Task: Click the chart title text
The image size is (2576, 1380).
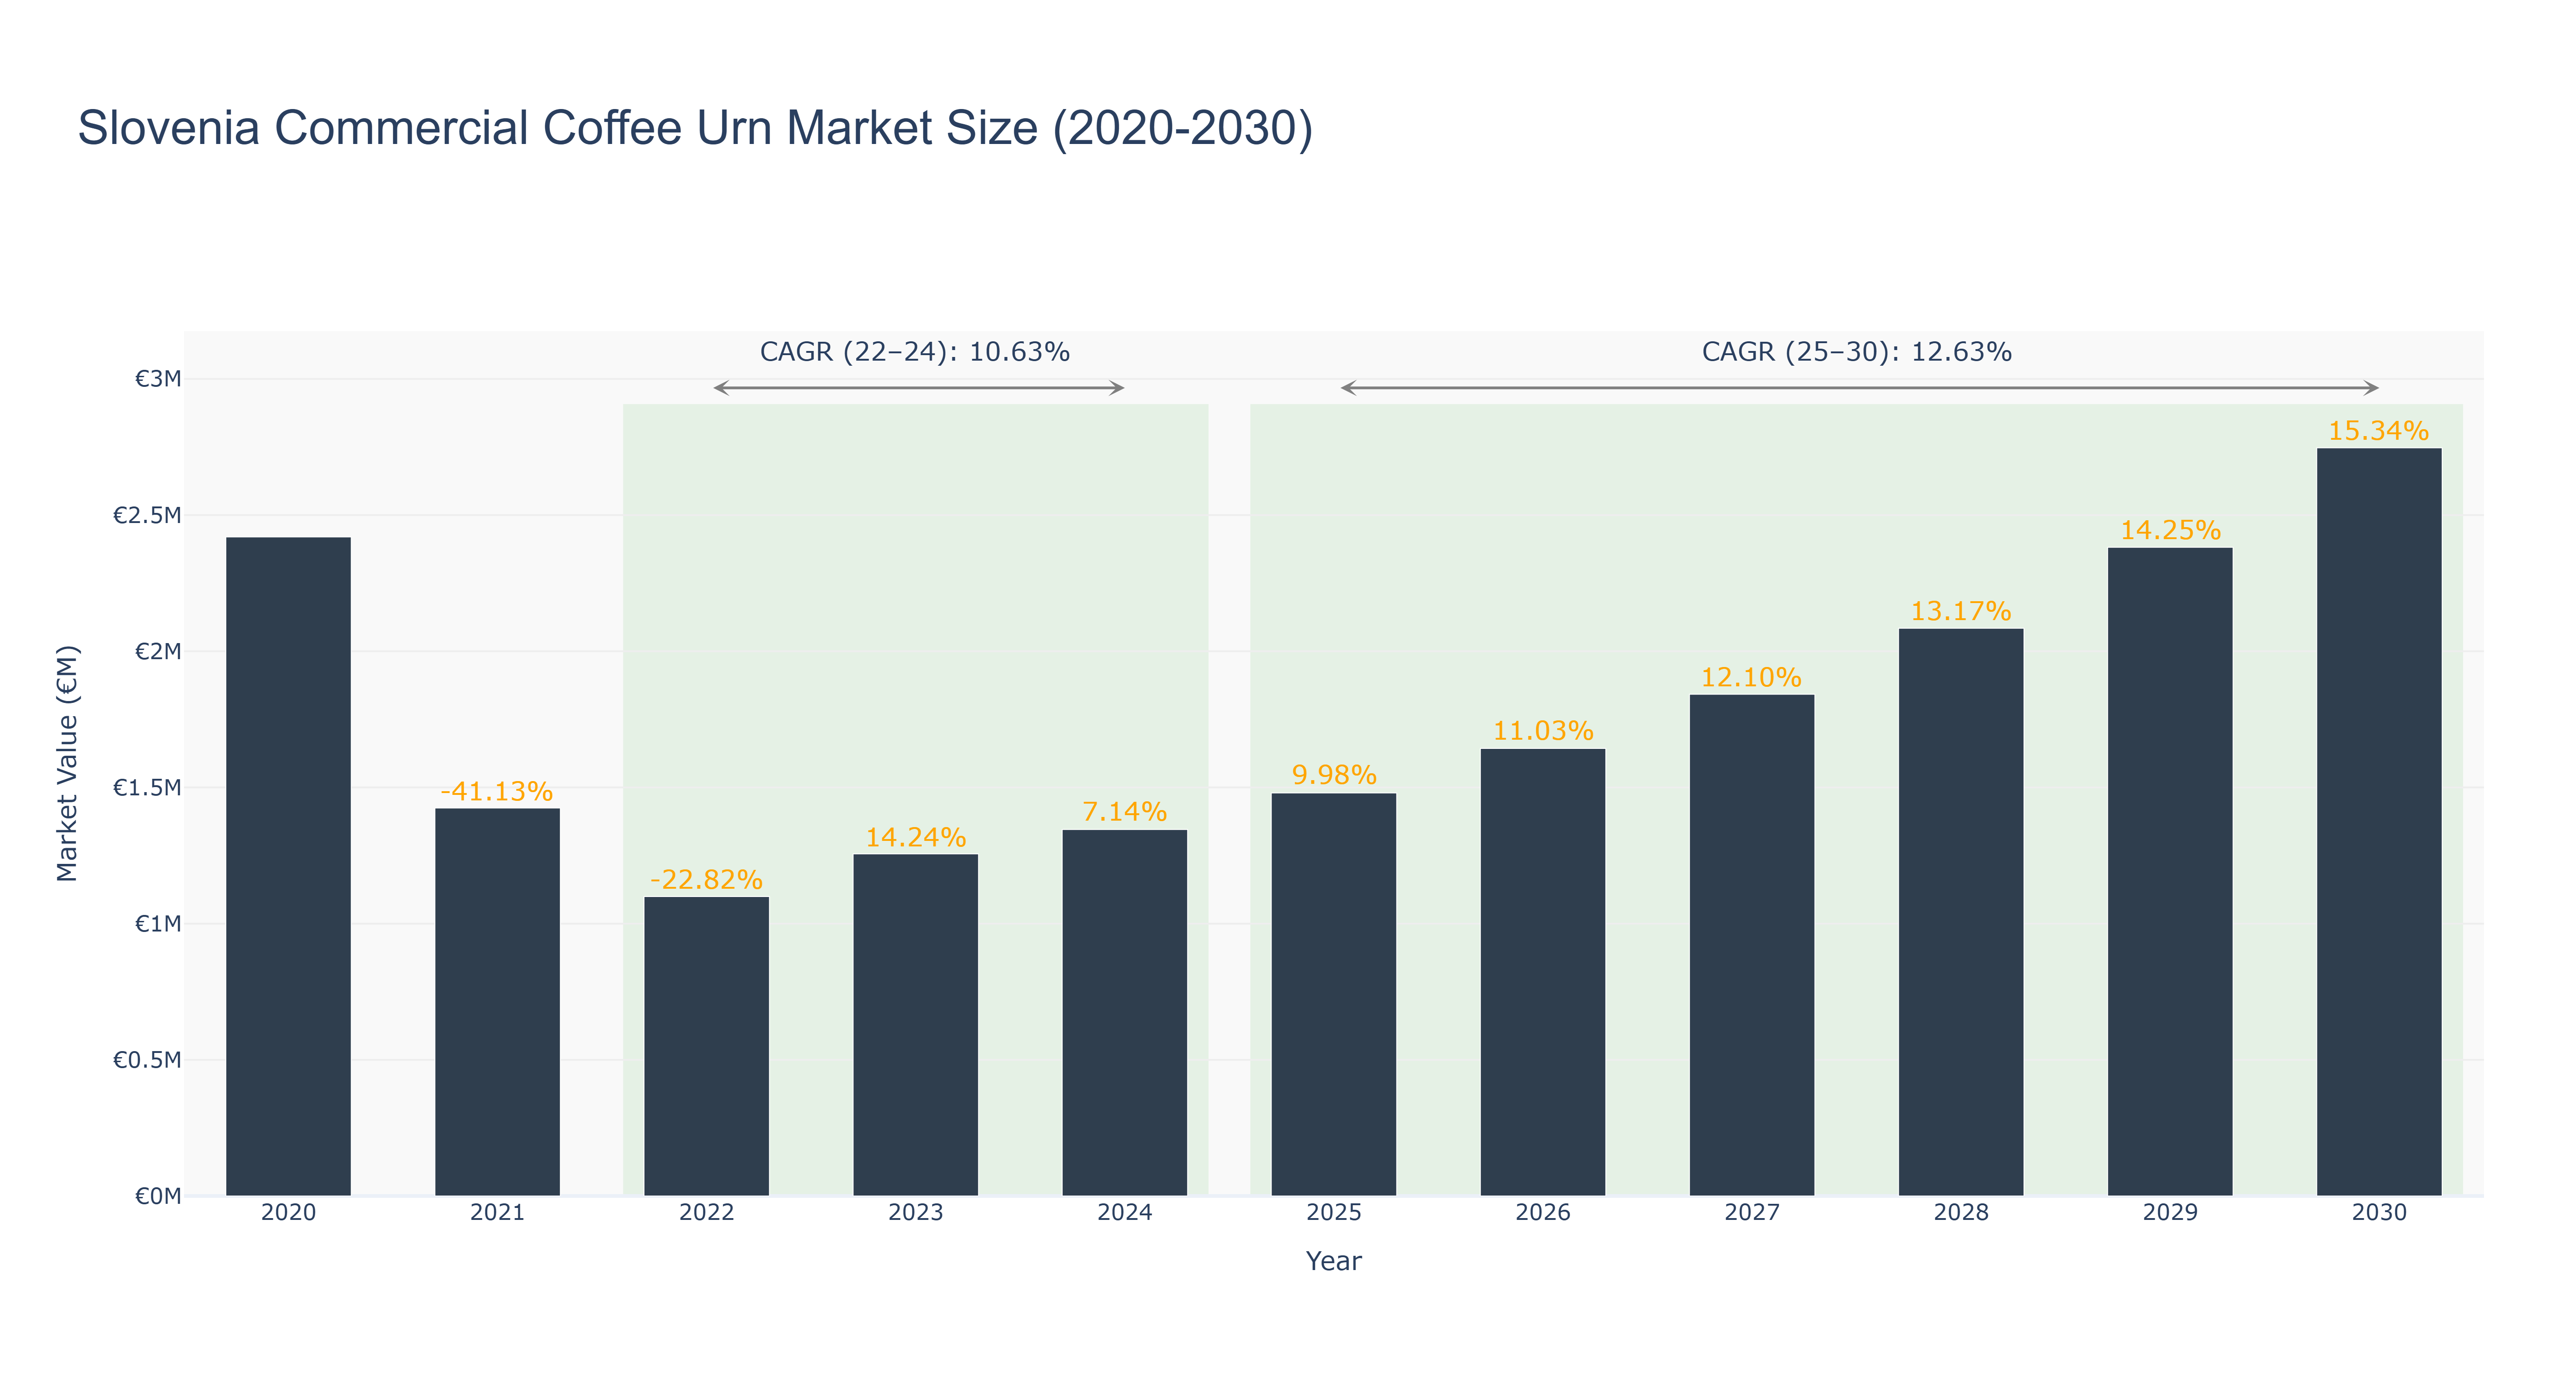Action: click(x=695, y=128)
